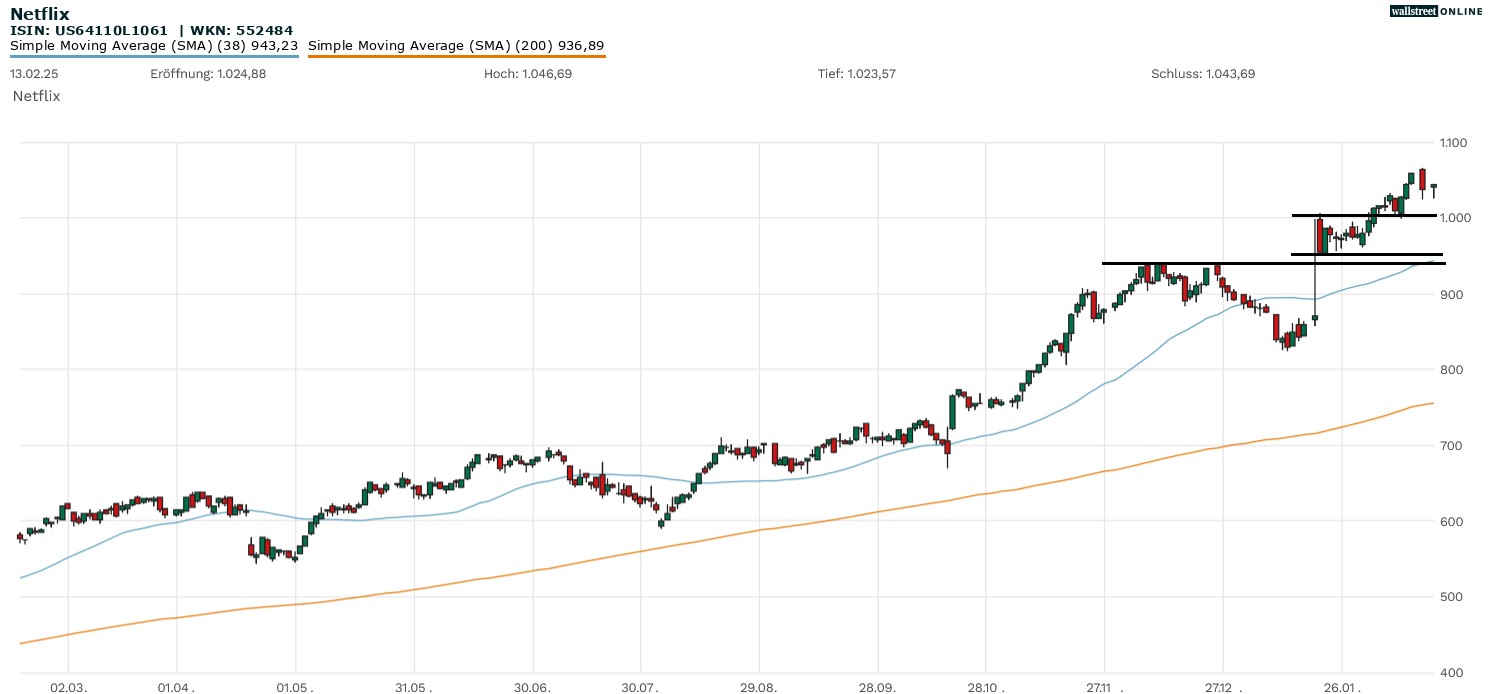Screen dimensions: 1490x694
Task: Toggle the SMA (200) legend entry
Action: 456,45
